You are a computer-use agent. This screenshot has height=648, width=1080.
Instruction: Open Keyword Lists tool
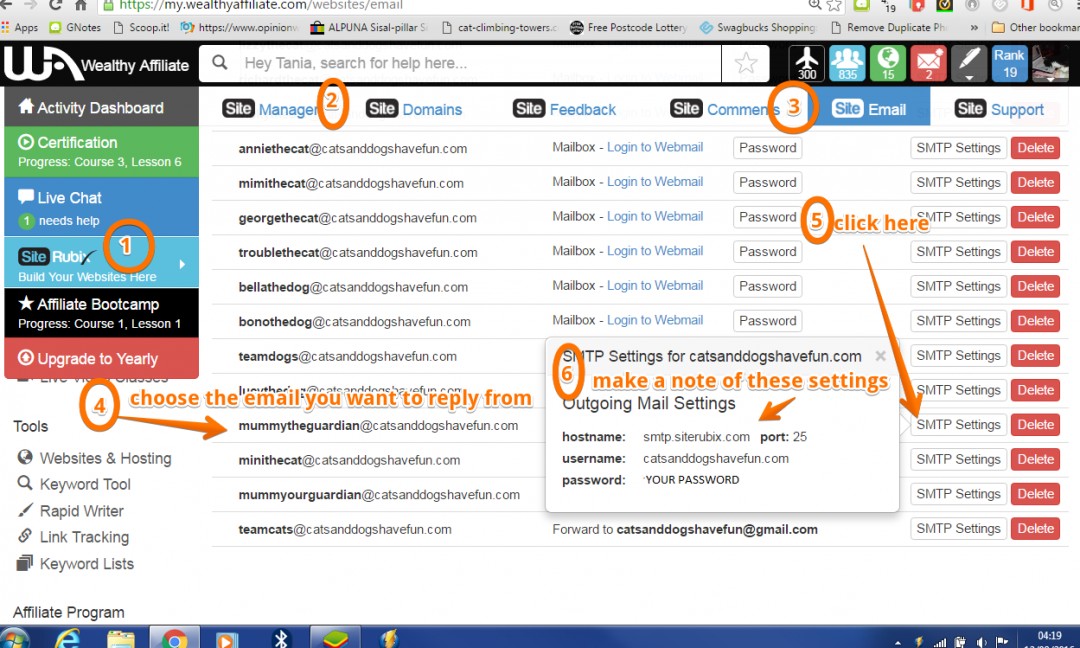point(75,564)
